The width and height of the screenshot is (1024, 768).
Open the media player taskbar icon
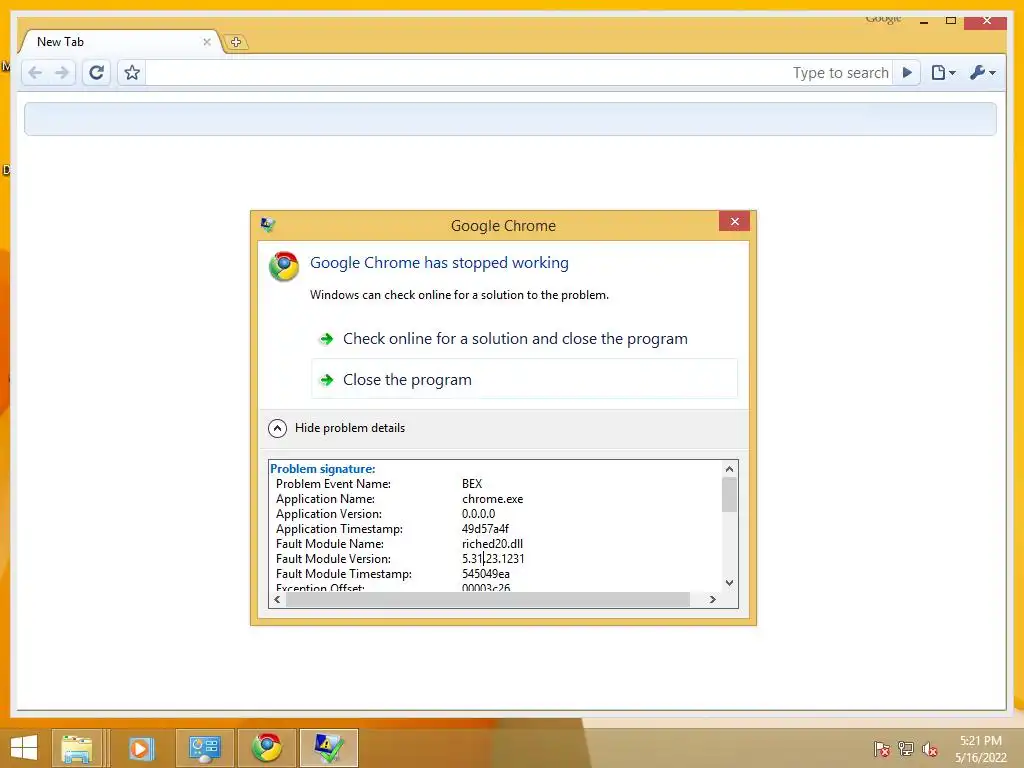pyautogui.click(x=141, y=748)
